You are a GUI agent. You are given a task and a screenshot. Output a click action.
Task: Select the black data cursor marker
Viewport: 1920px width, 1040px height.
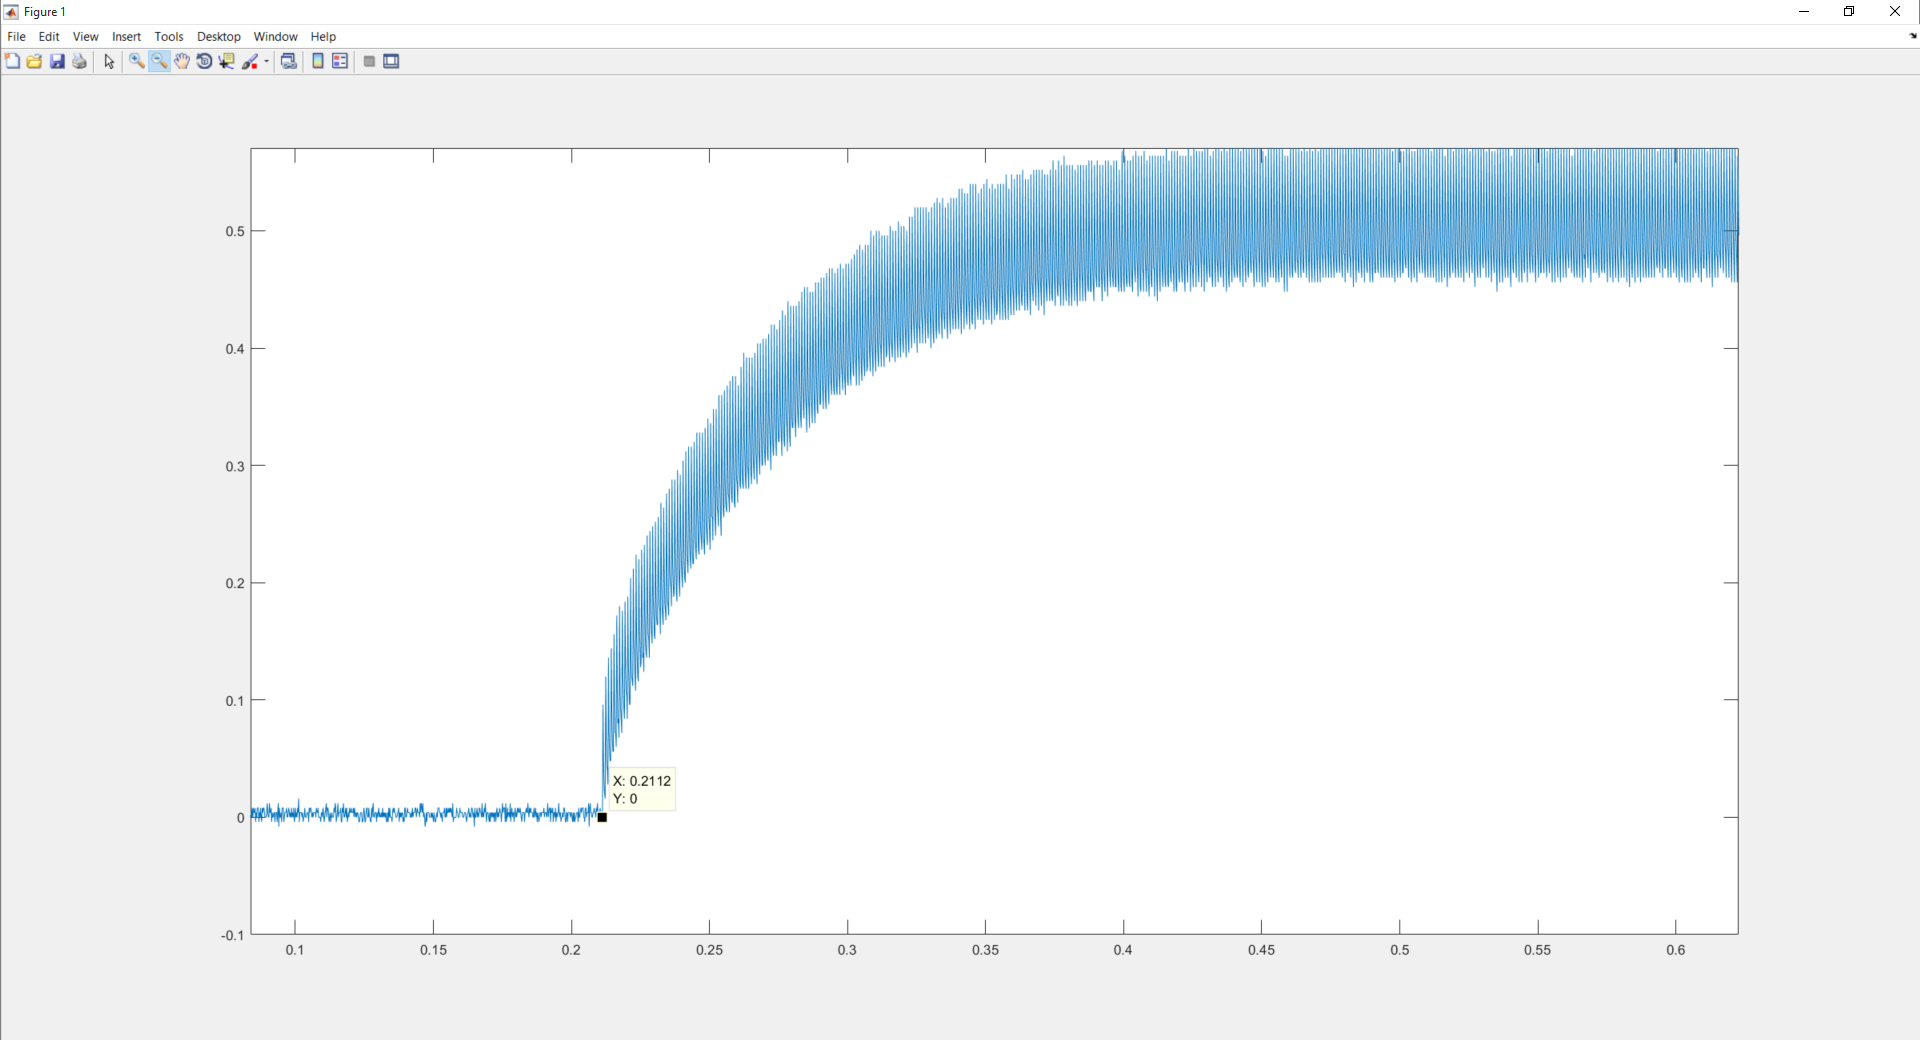coord(602,818)
